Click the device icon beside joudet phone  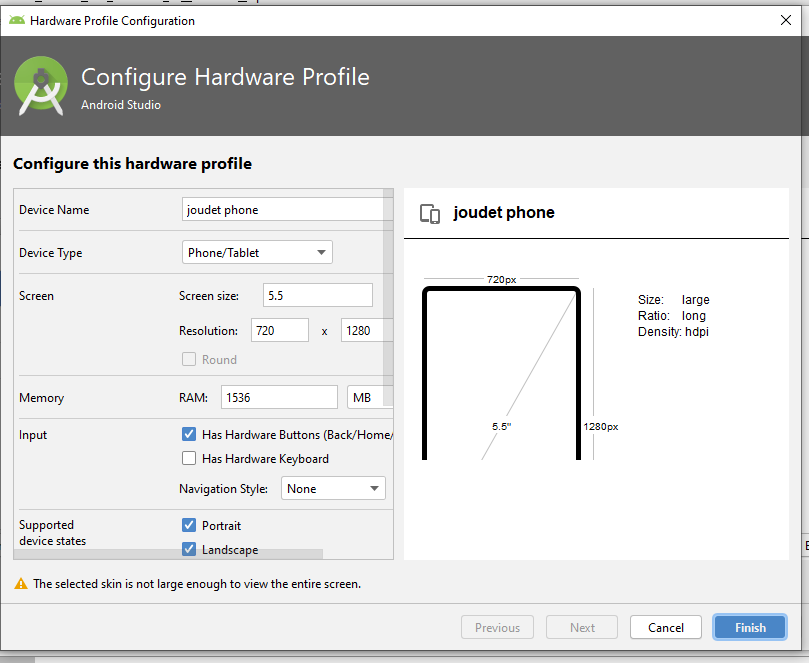[430, 213]
